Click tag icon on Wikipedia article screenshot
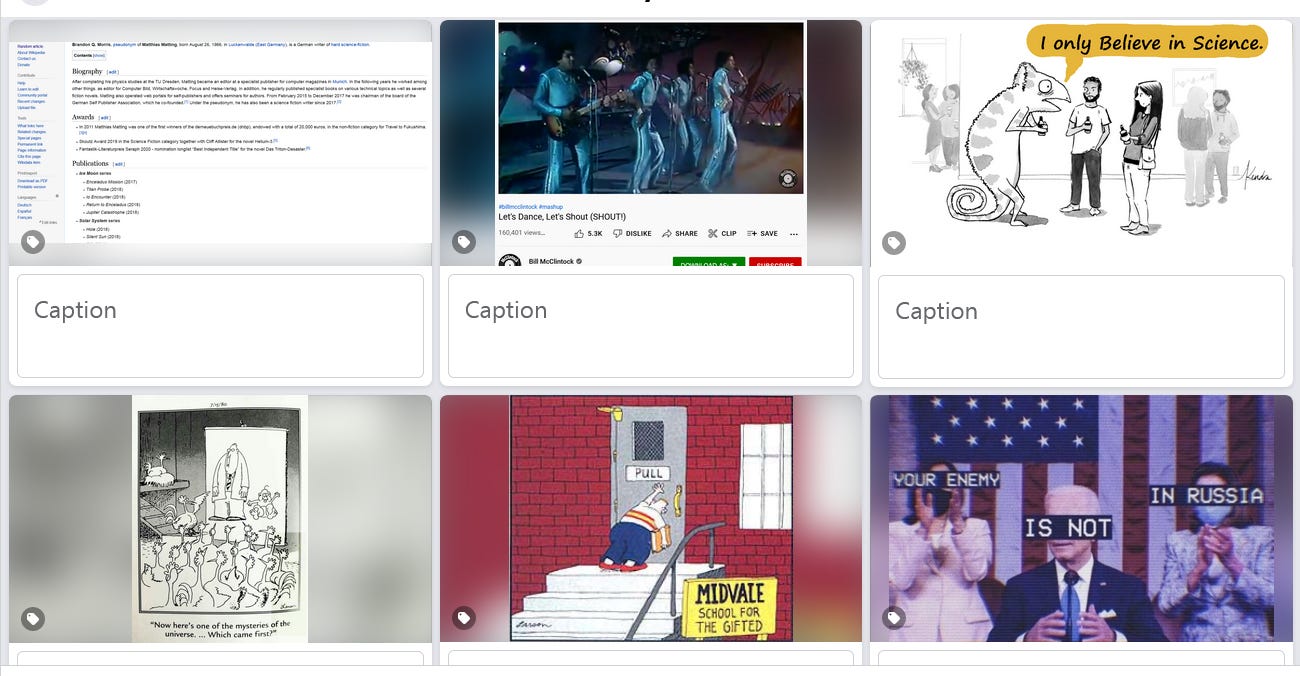 pos(33,242)
